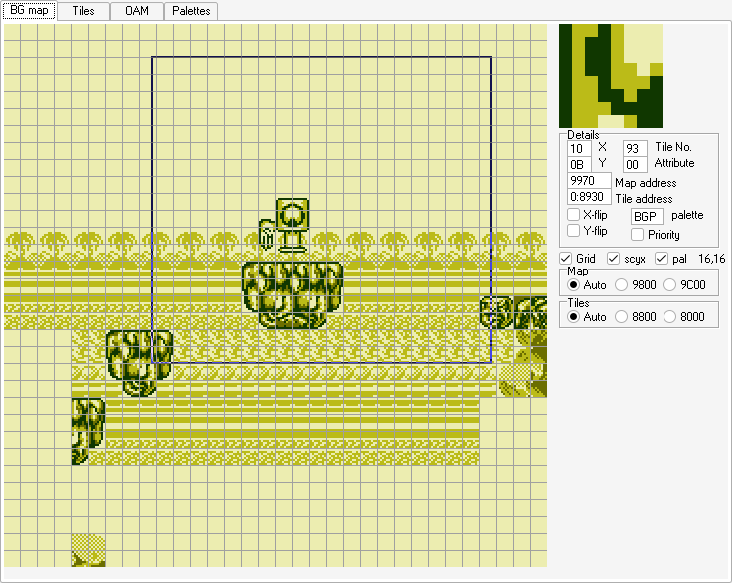Click the small character sprite beside the signpost
The height and width of the screenshot is (583, 732).
[267, 234]
